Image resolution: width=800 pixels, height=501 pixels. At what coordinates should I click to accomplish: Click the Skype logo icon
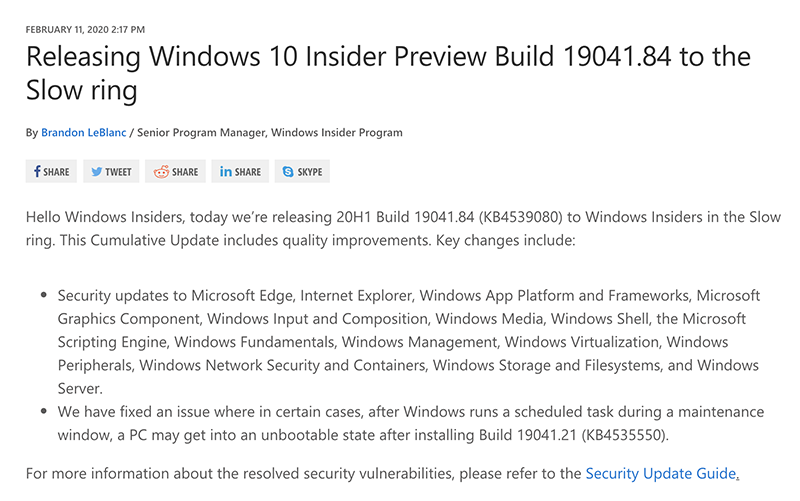tap(289, 172)
